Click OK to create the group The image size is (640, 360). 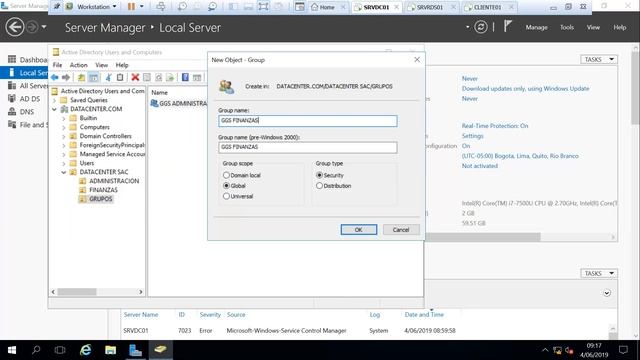pyautogui.click(x=359, y=230)
